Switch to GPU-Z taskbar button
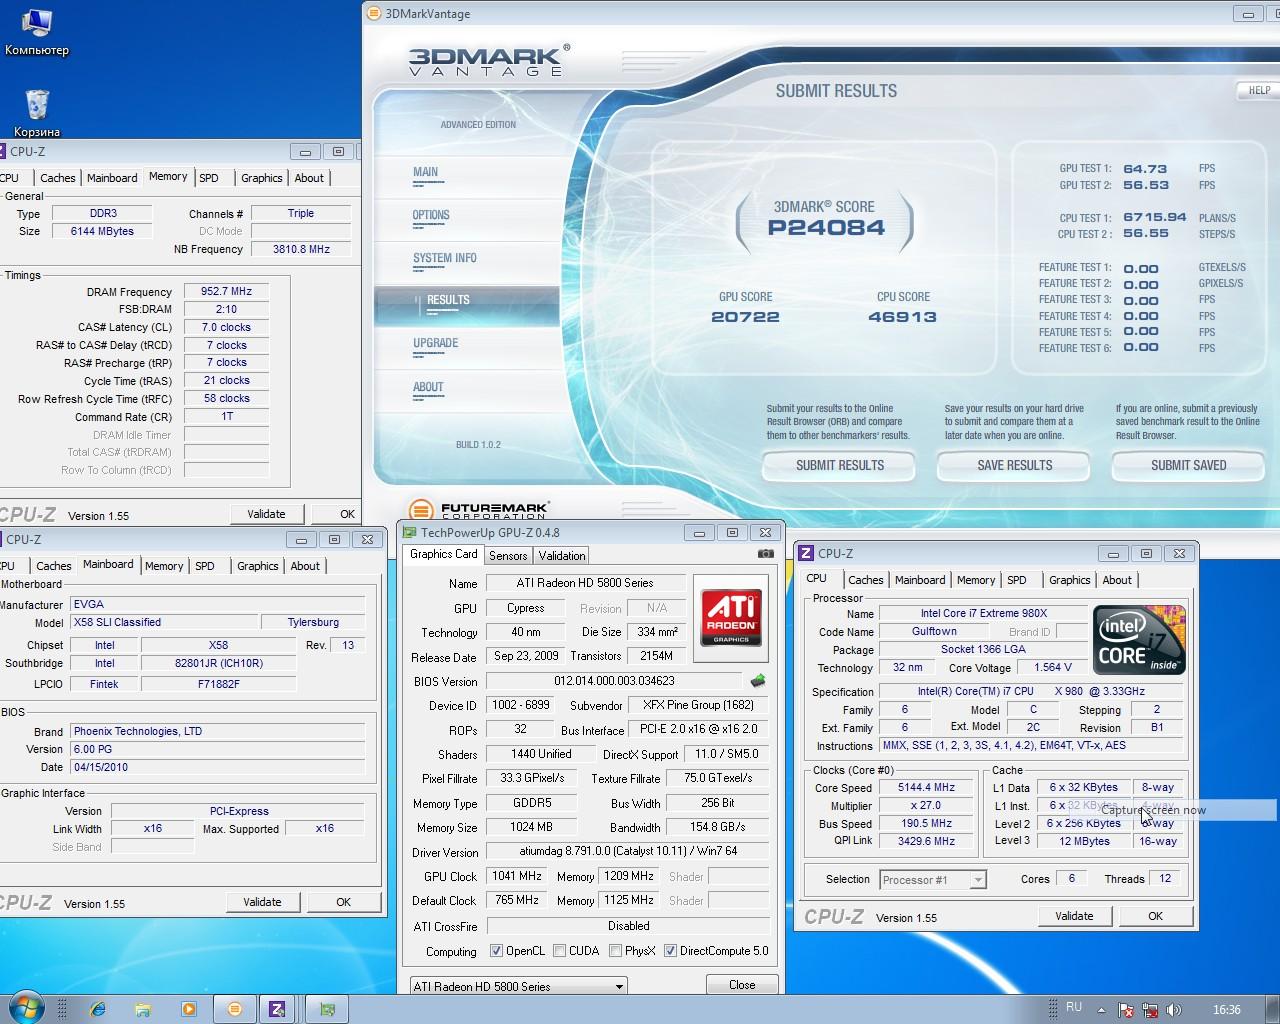 (x=327, y=1009)
